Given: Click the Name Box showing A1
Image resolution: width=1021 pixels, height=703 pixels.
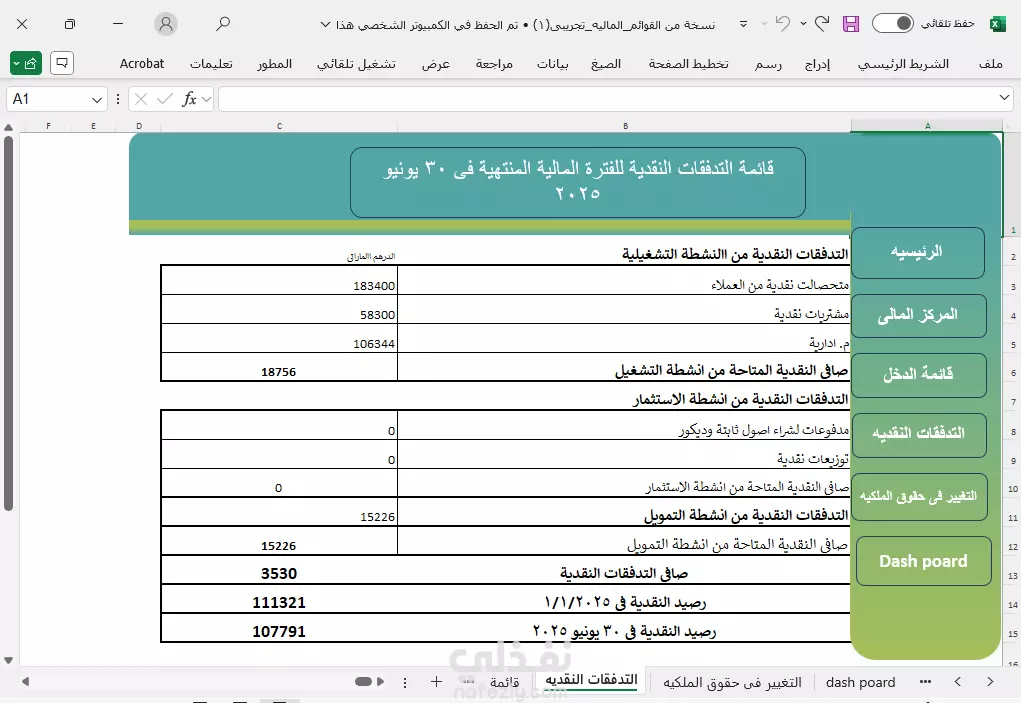Looking at the screenshot, I should (x=48, y=99).
